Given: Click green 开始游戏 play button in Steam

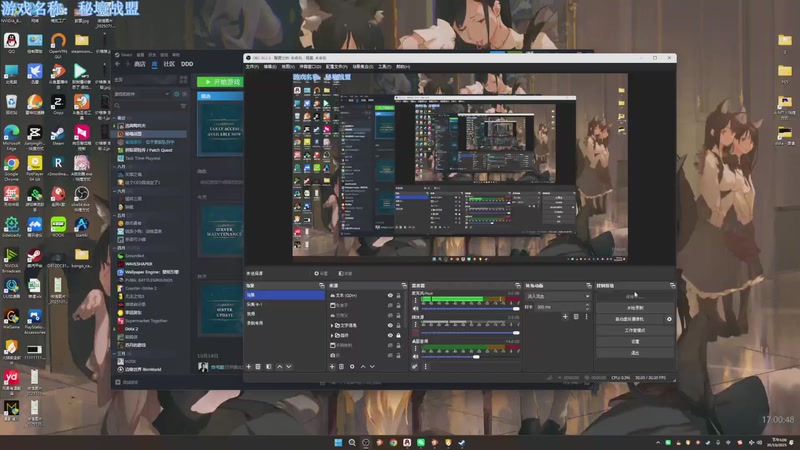Looking at the screenshot, I should pos(220,82).
